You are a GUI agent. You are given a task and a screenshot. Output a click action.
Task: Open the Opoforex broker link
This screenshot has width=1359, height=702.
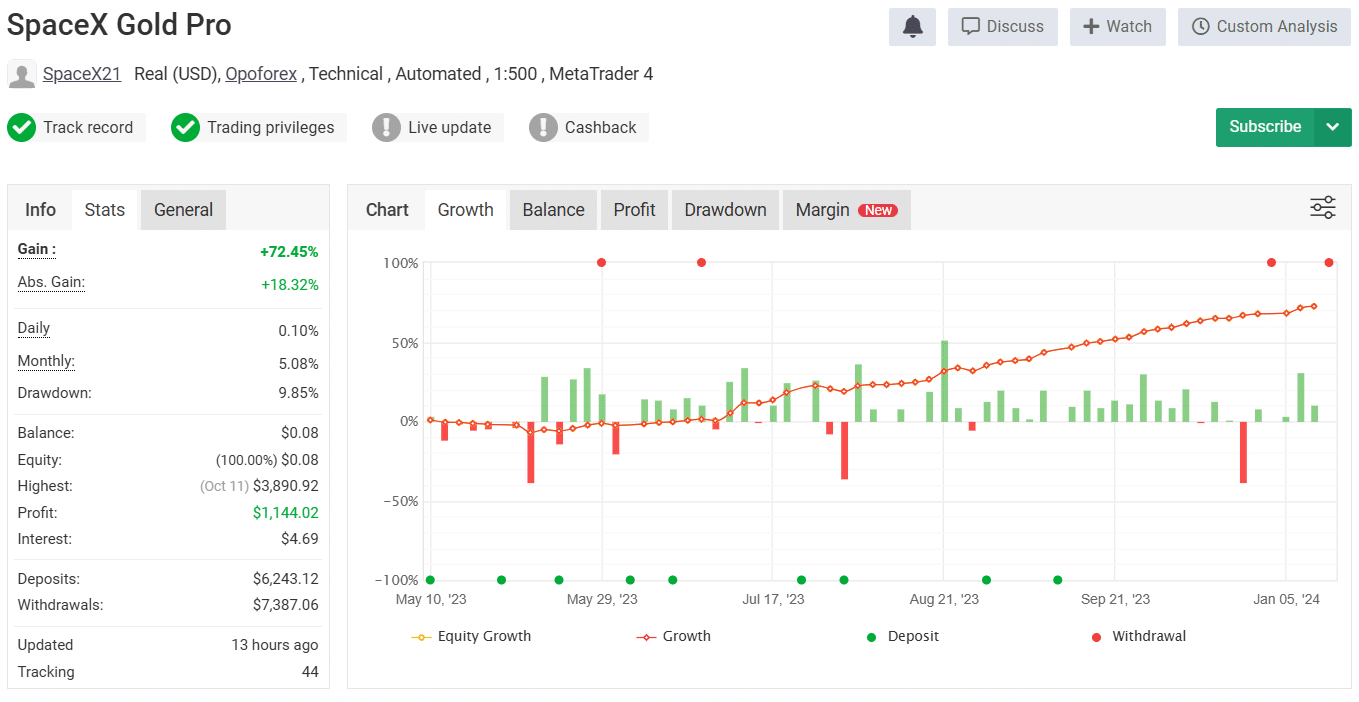pos(261,74)
